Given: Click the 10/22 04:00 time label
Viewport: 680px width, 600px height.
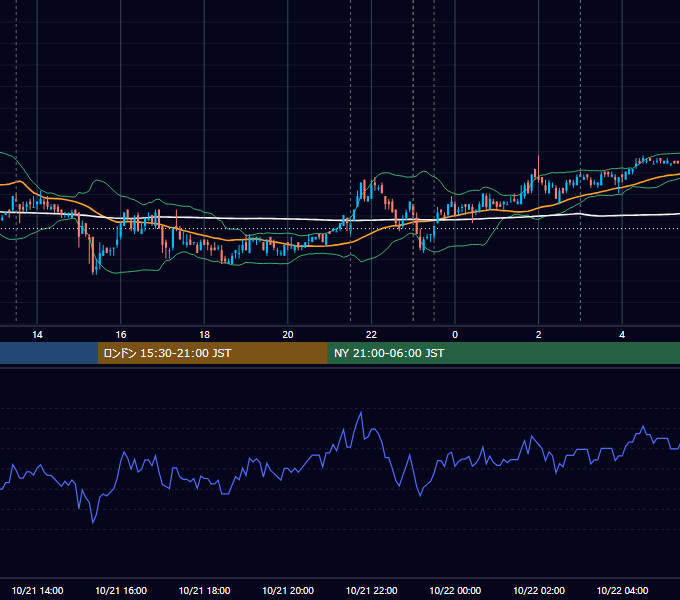Looking at the screenshot, I should point(622,590).
